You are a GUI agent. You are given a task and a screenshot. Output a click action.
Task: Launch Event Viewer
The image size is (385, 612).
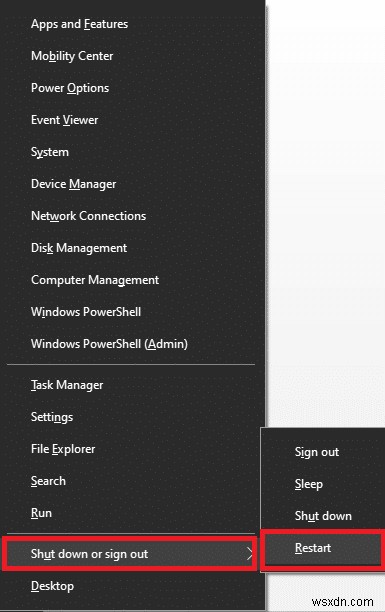[x=64, y=120]
